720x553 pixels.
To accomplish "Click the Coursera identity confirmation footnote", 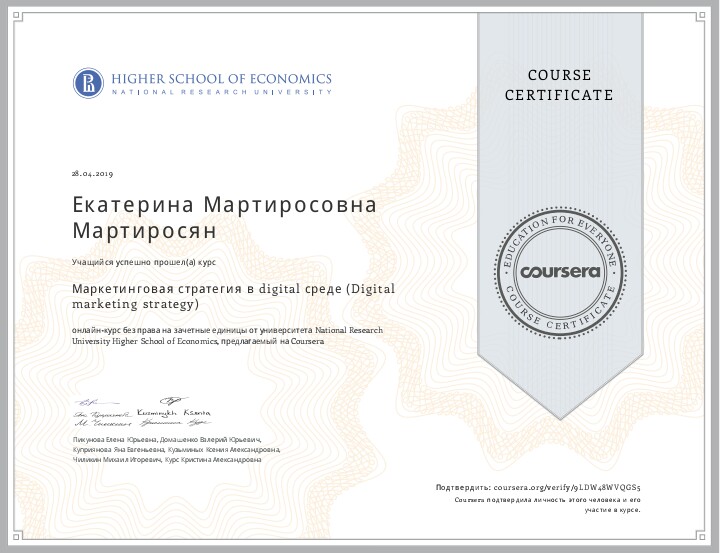I will pos(547,503).
